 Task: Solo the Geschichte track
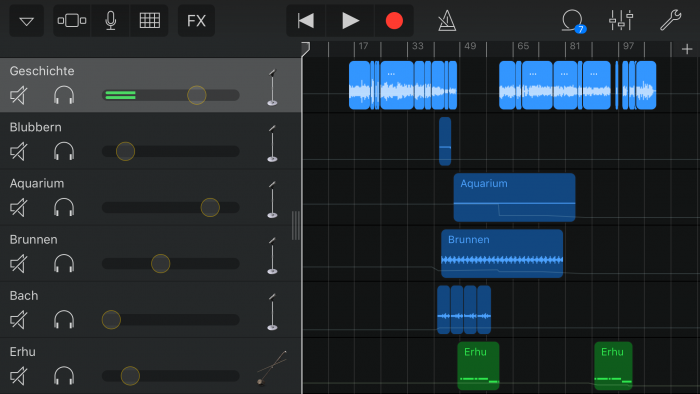pyautogui.click(x=64, y=95)
